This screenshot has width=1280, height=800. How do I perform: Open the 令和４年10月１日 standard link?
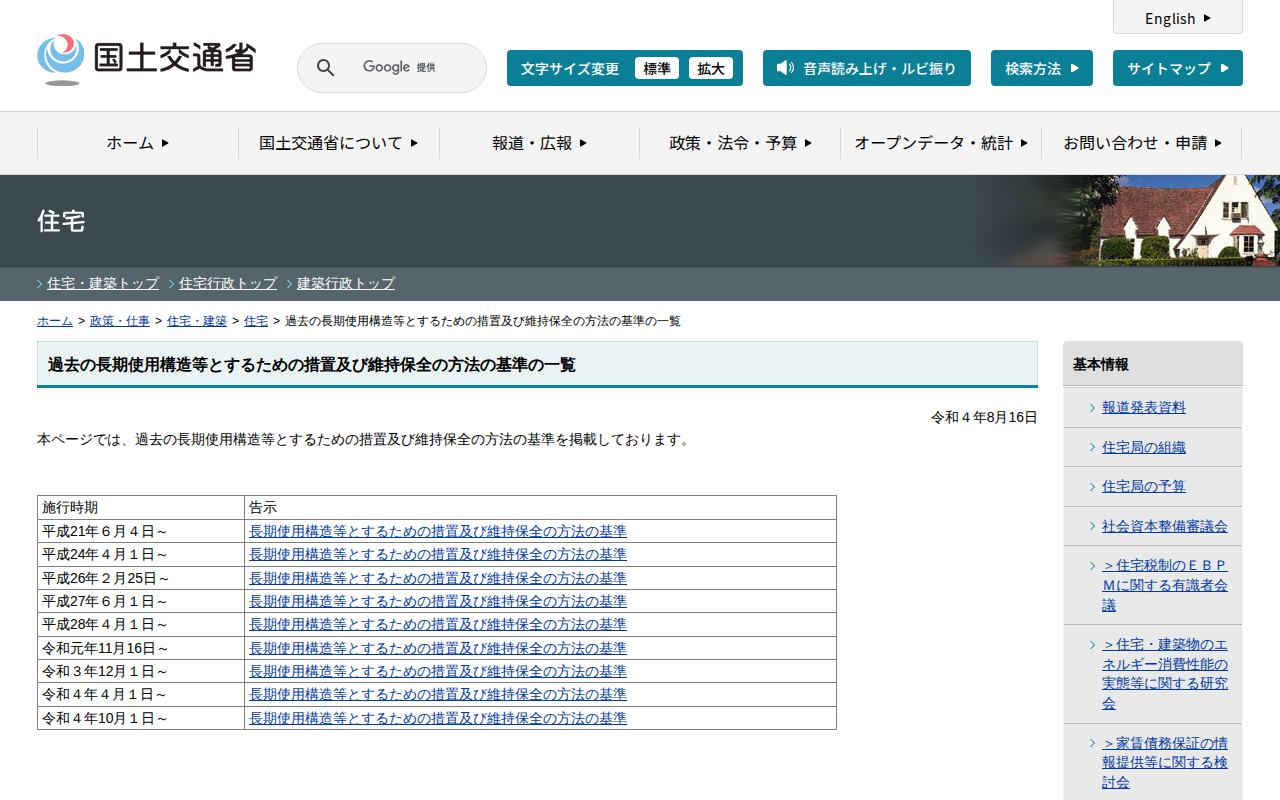click(x=437, y=718)
